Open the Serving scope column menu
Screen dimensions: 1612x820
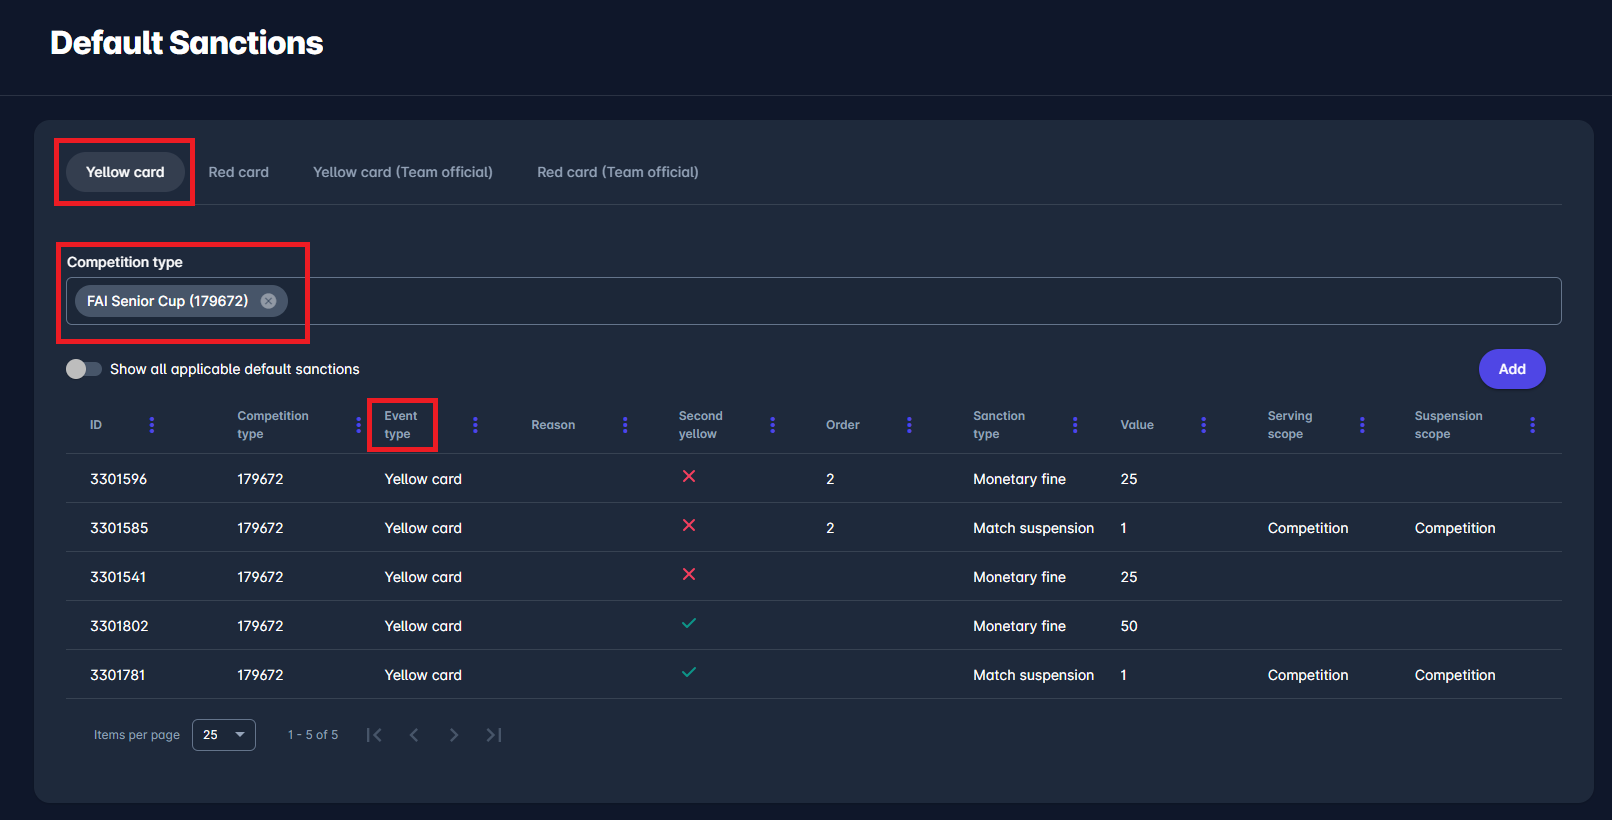pos(1362,425)
